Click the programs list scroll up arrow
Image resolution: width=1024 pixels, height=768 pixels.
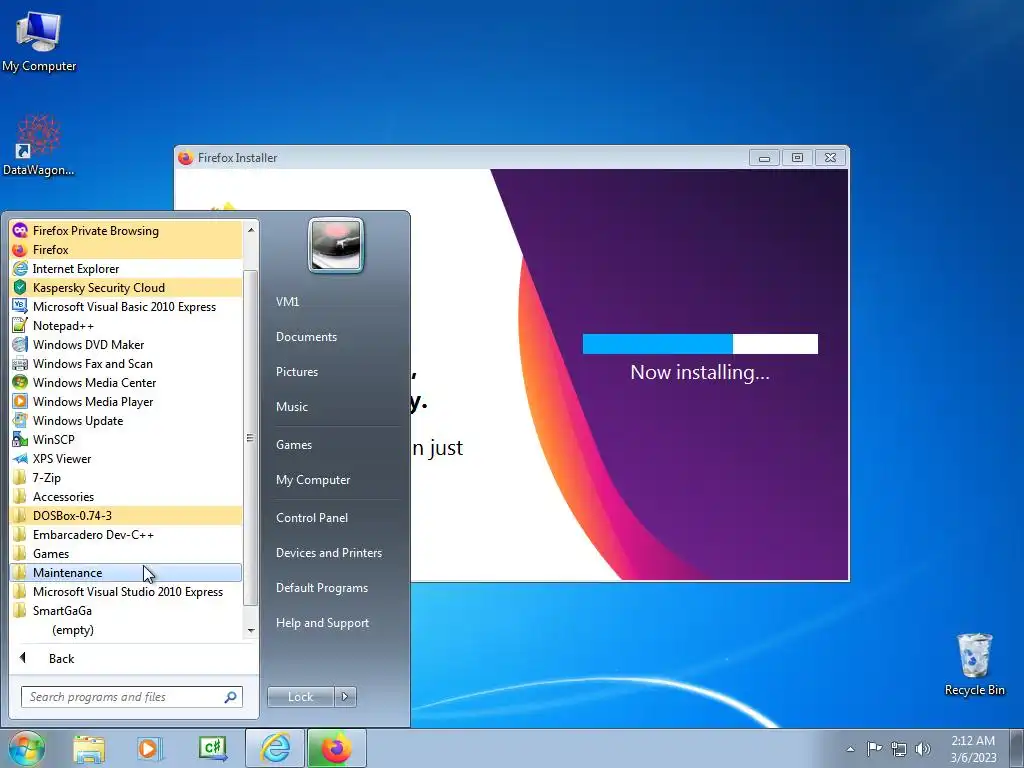pyautogui.click(x=251, y=229)
